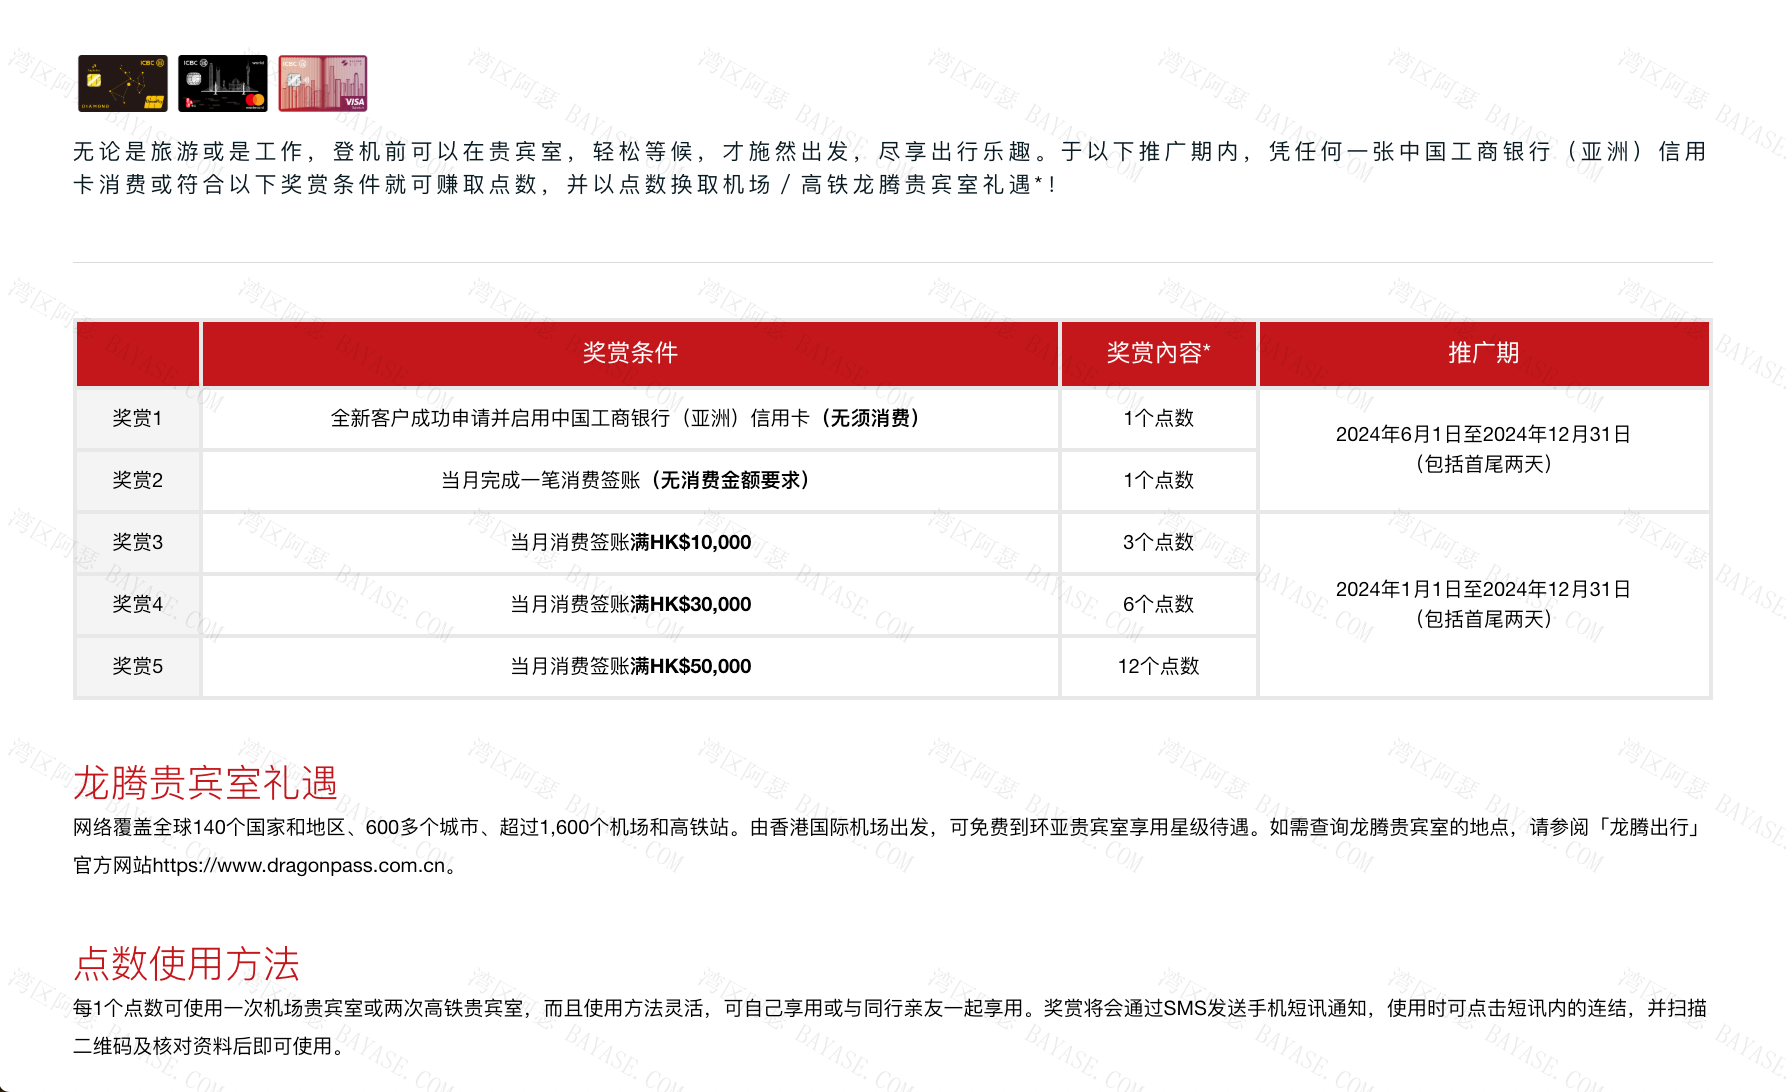The height and width of the screenshot is (1092, 1786).
Task: Click the 2024年1月1日至2024年12月31日 promotion period
Action: point(1484,604)
